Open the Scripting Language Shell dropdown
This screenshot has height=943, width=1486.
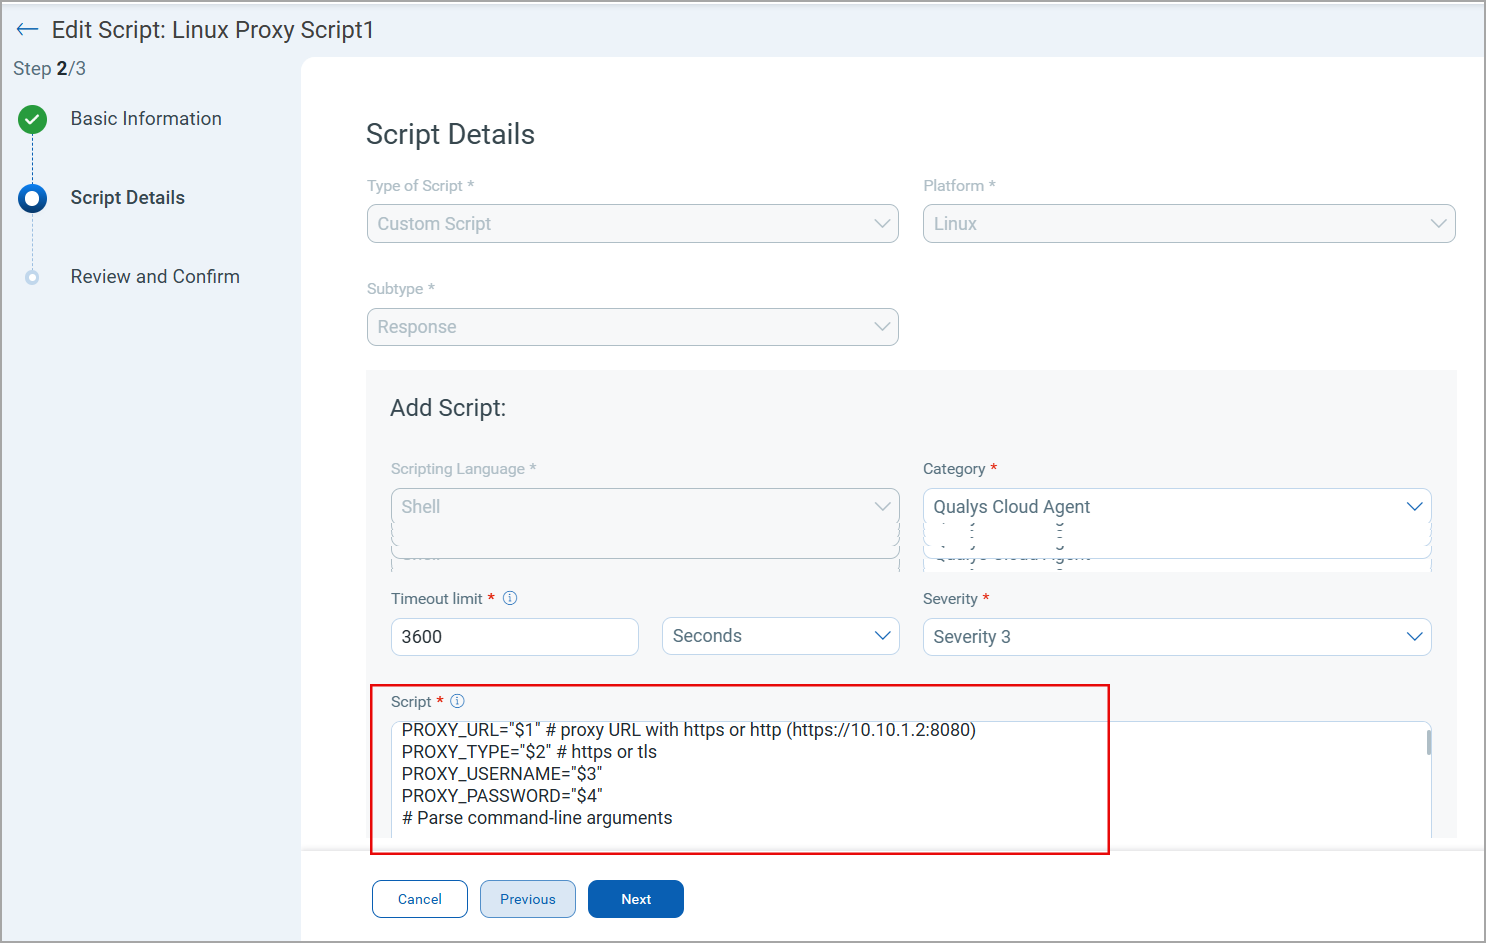click(645, 507)
